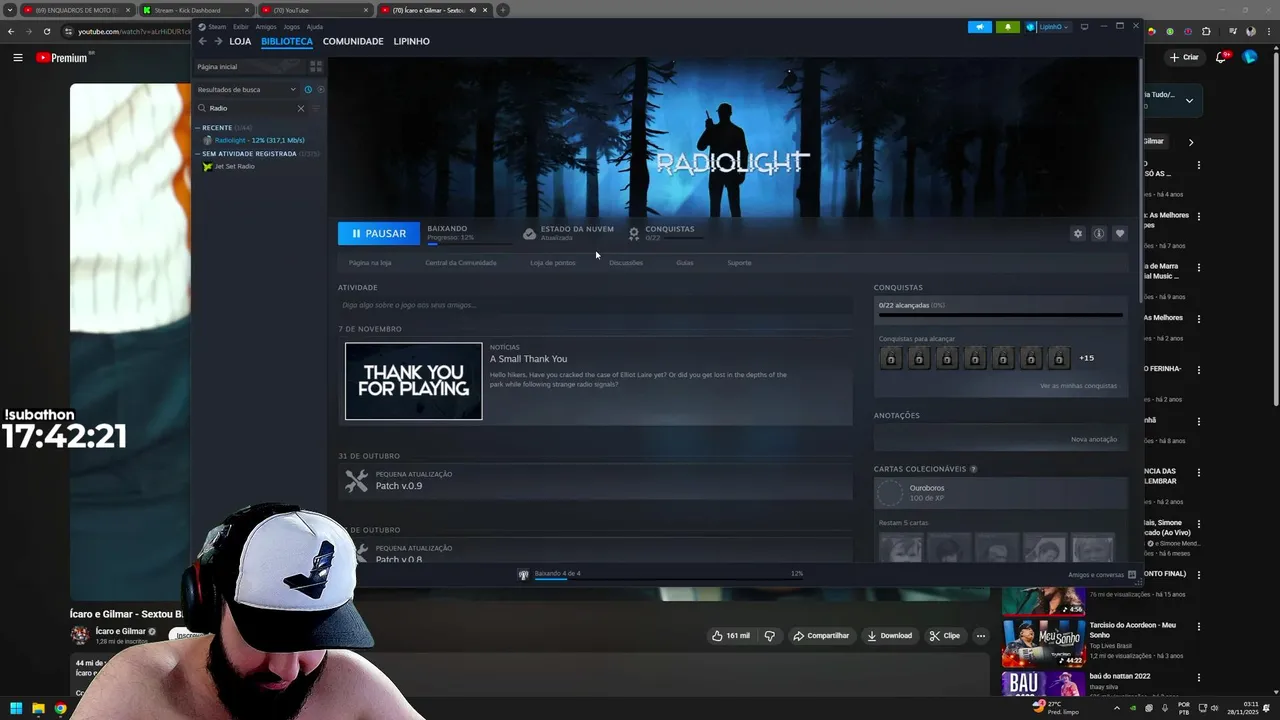Pause the Radiolight download
This screenshot has height=720, width=1280.
(x=378, y=233)
